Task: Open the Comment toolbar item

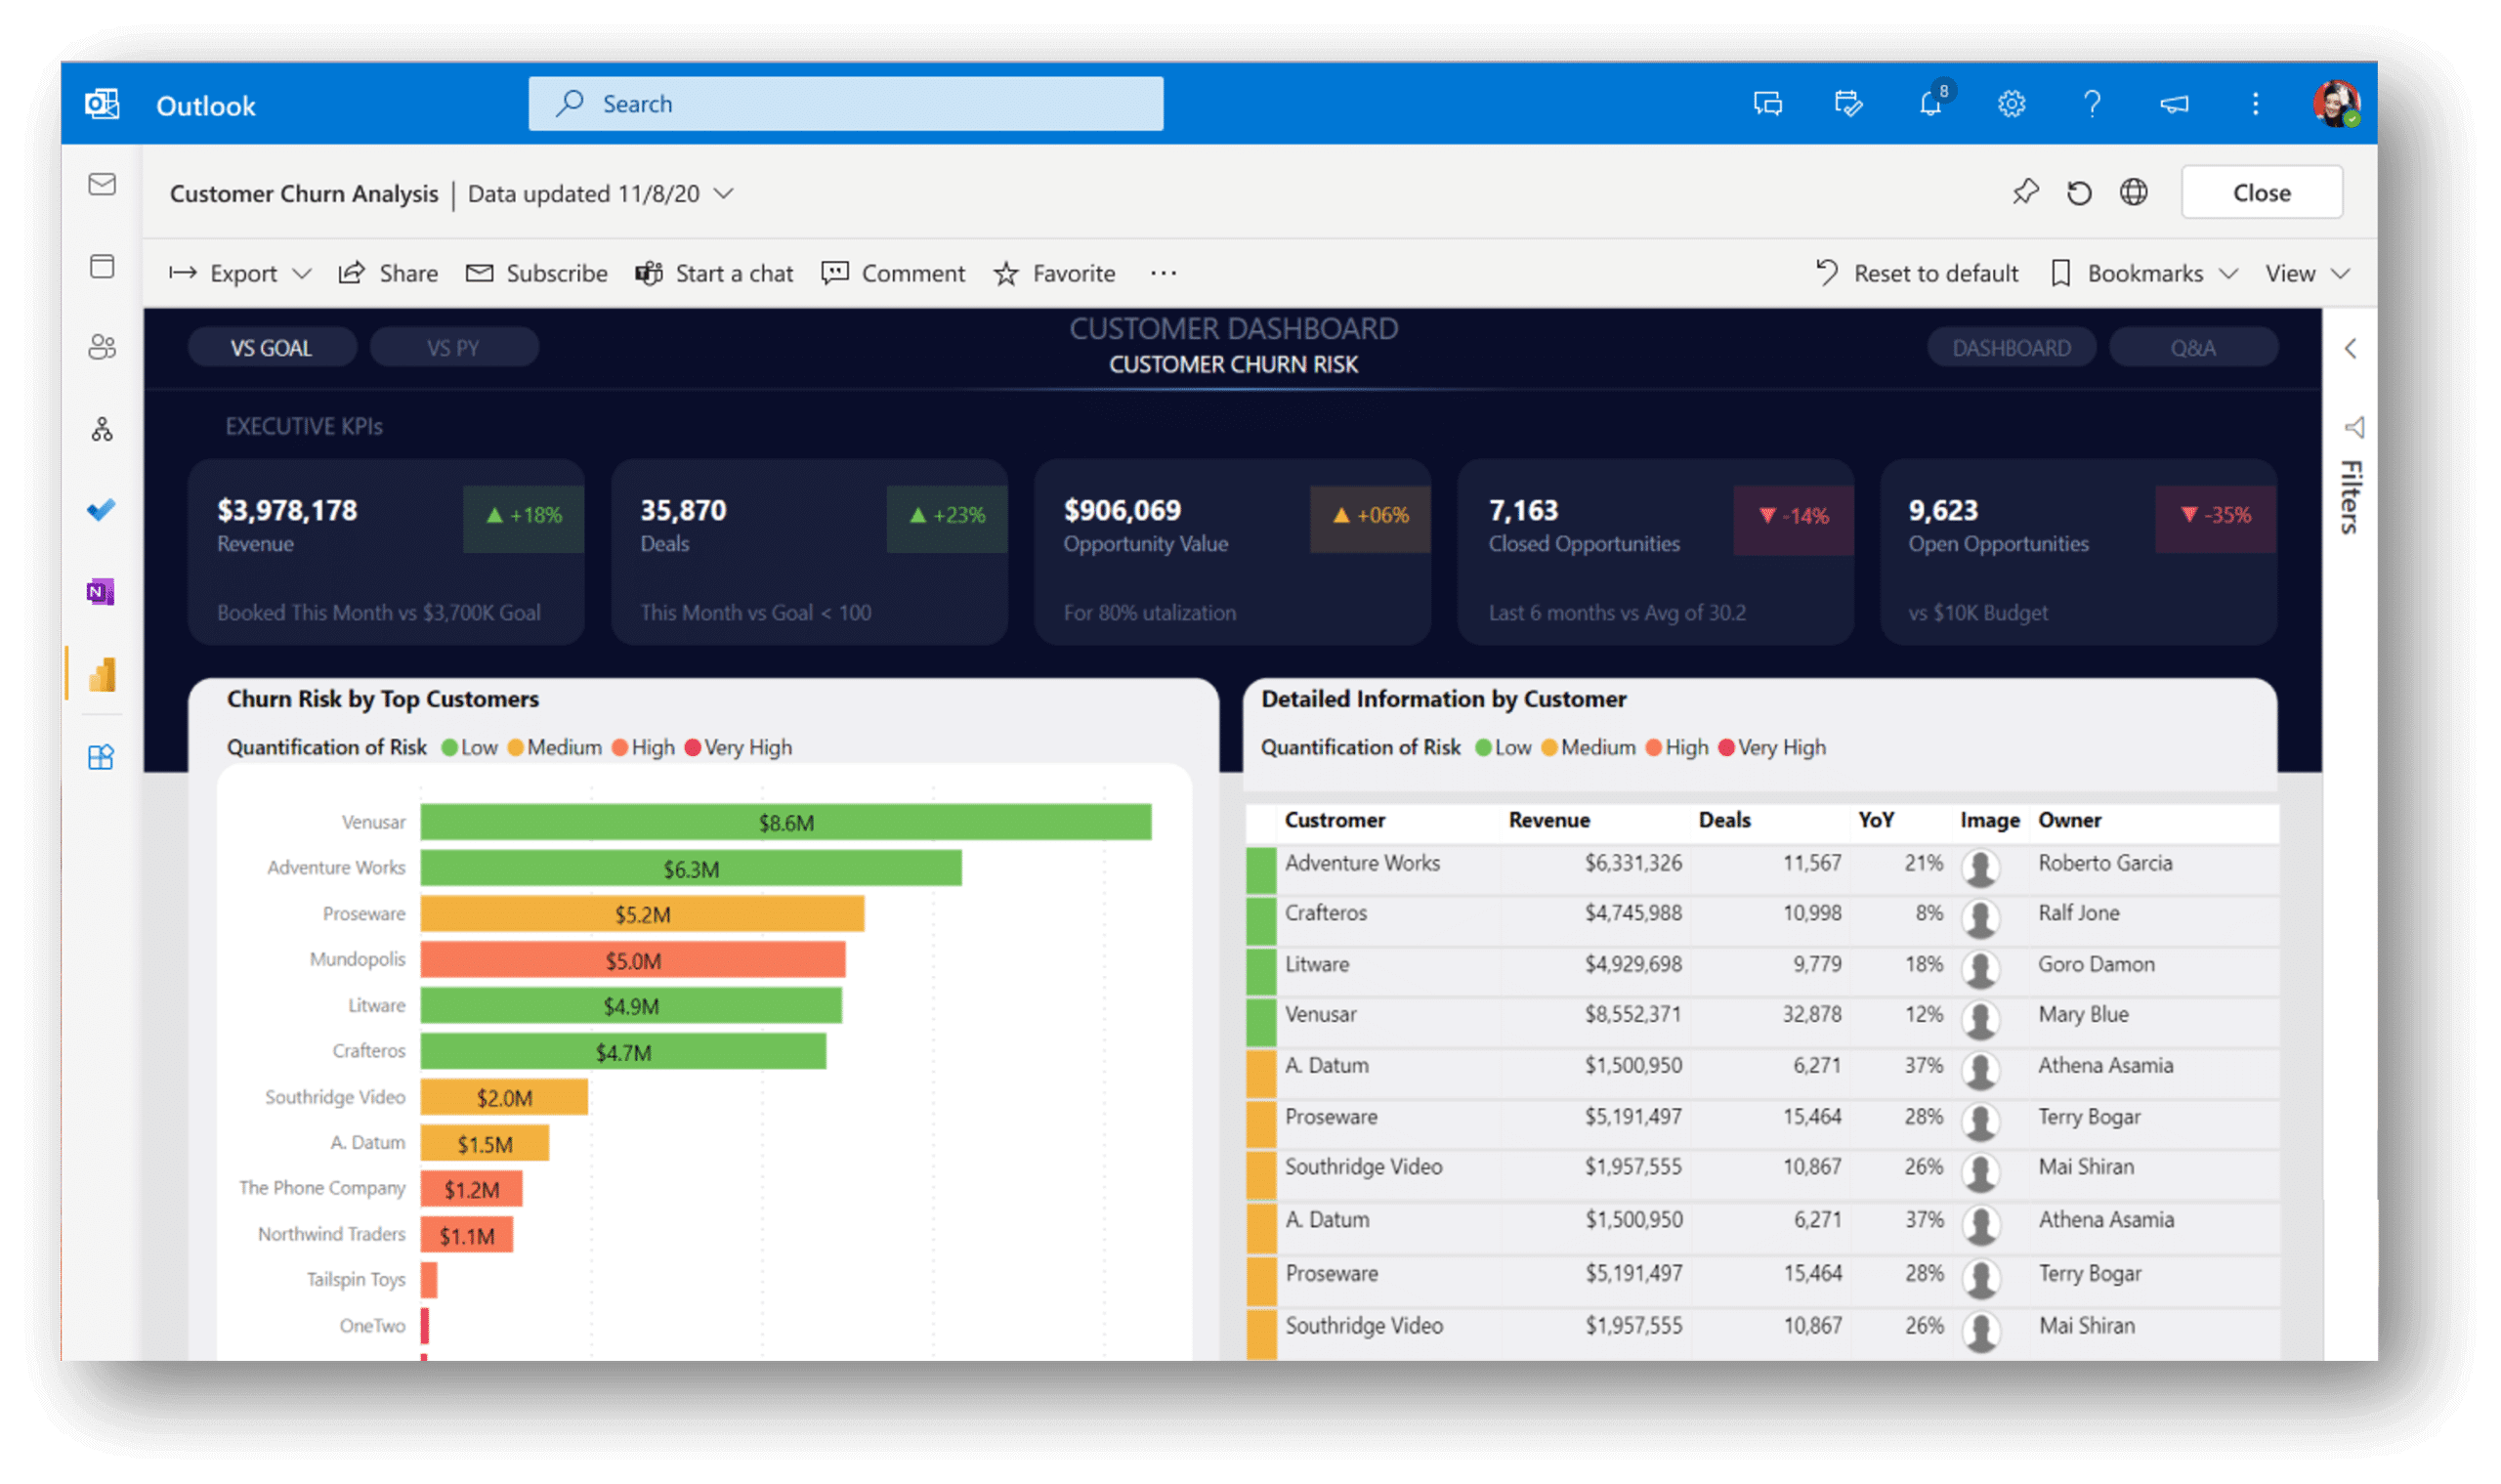Action: click(x=893, y=273)
